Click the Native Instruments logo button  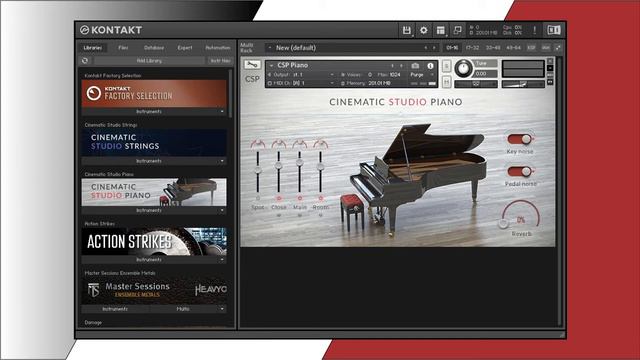553,30
